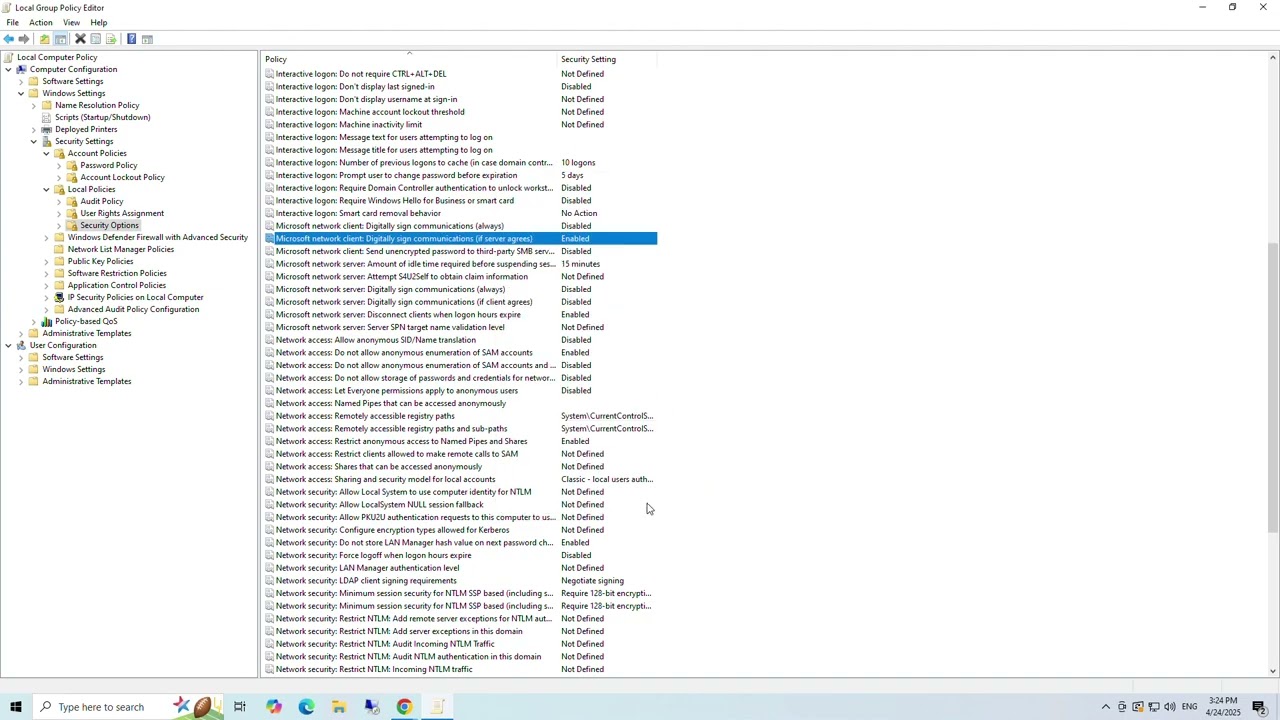The image size is (1280, 720).
Task: Click the Back arrow toolbar icon
Action: point(9,39)
